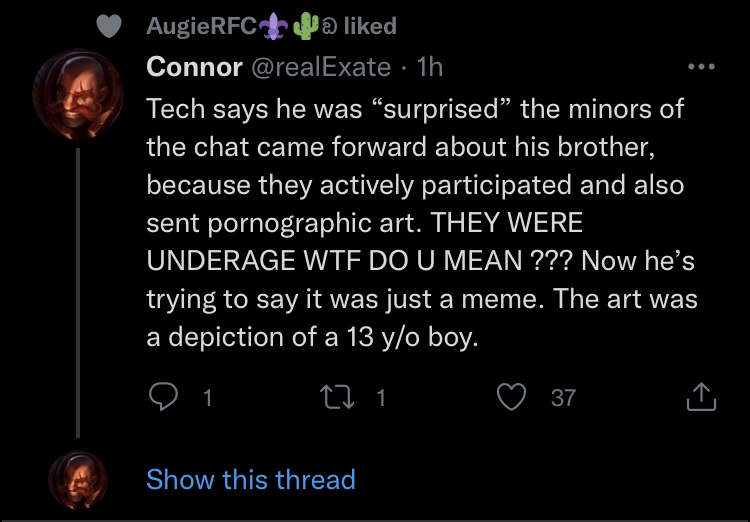Open the small avatar beside Show this thread
This screenshot has width=750, height=522.
[x=78, y=480]
